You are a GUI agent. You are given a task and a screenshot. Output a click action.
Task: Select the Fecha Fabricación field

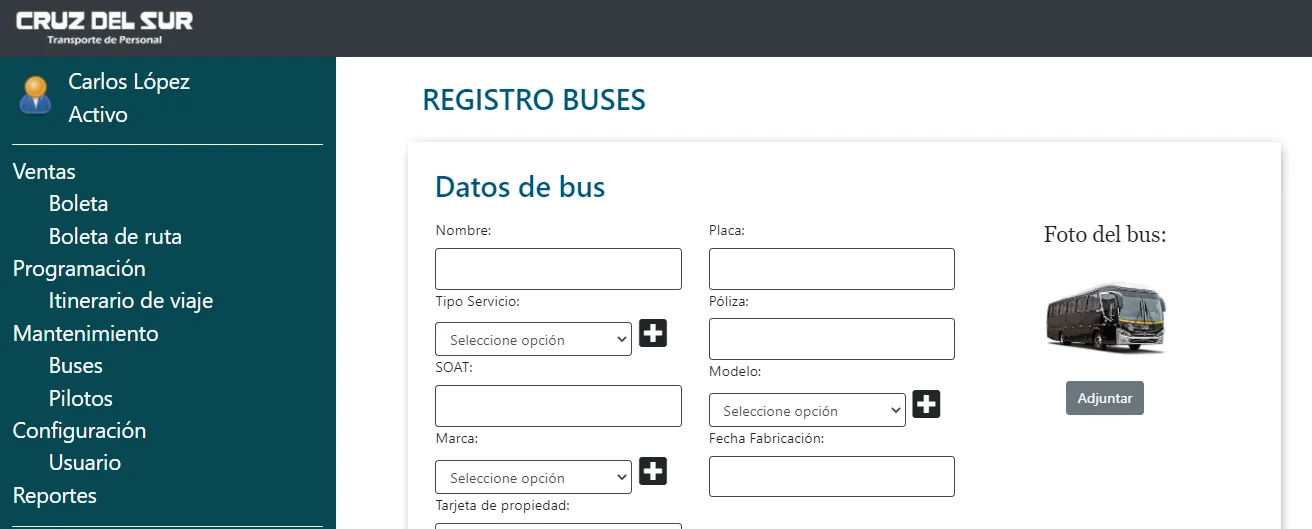(x=832, y=476)
